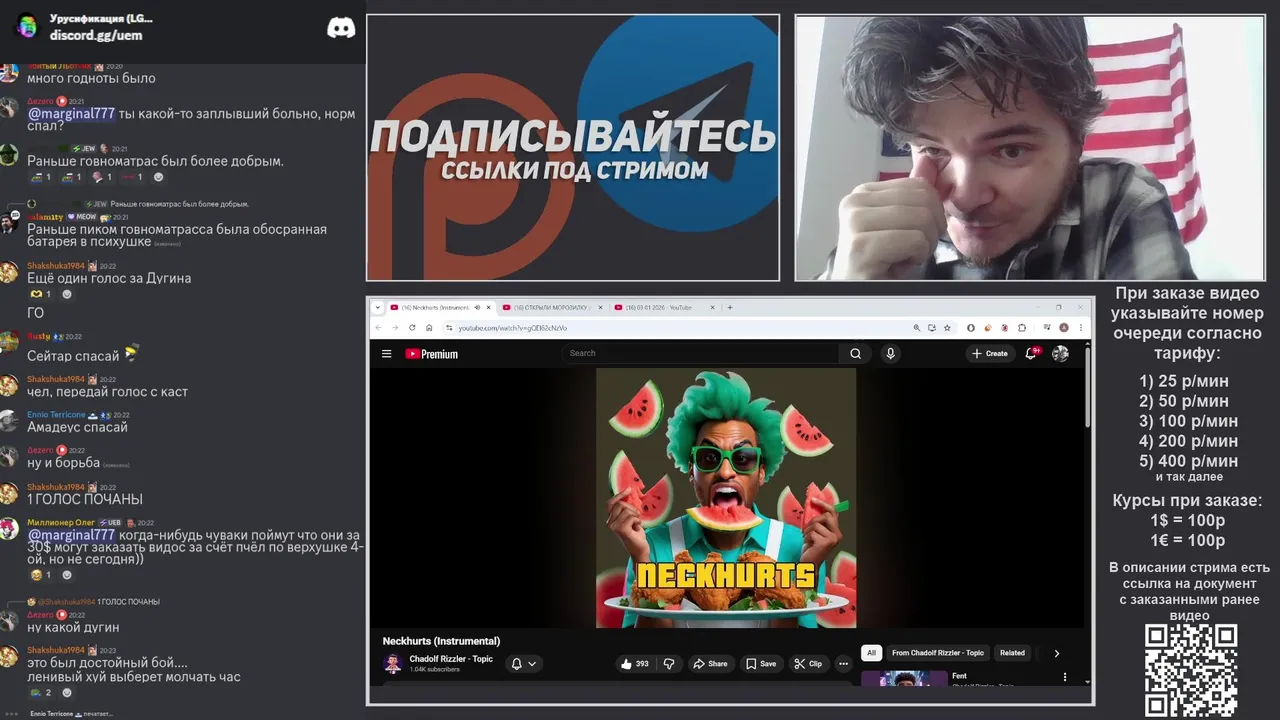1280x720 pixels.
Task: Open subscription notification bell dropdown
Action: 524,663
